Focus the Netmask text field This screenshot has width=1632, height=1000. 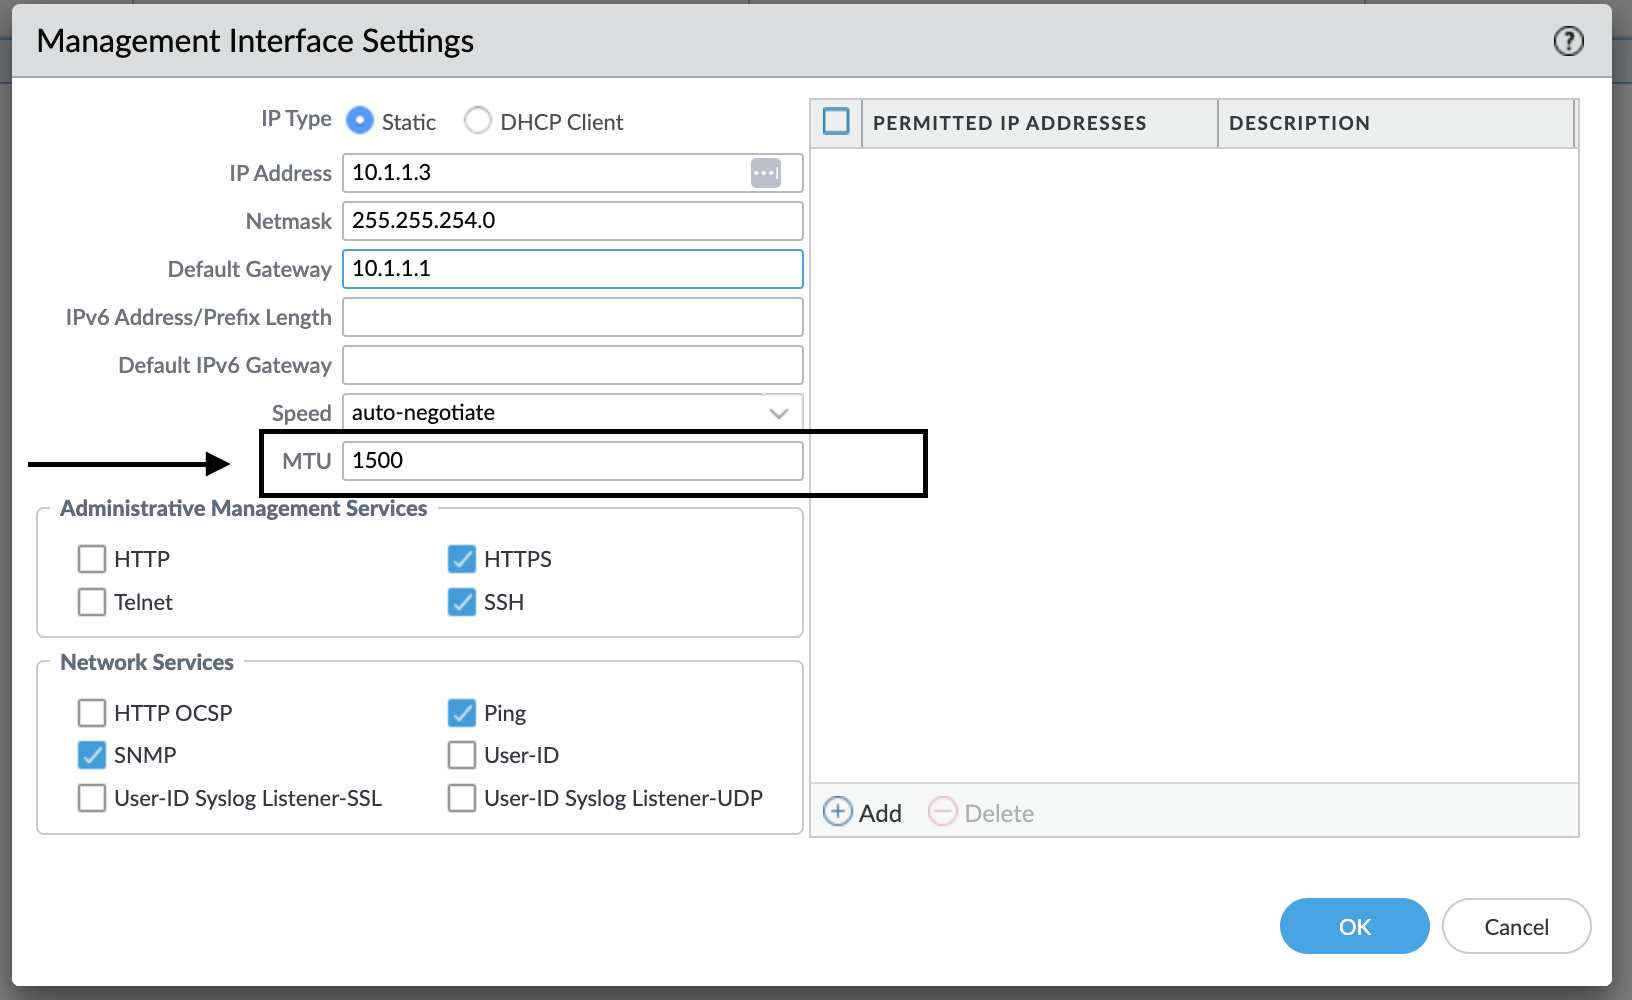point(572,221)
